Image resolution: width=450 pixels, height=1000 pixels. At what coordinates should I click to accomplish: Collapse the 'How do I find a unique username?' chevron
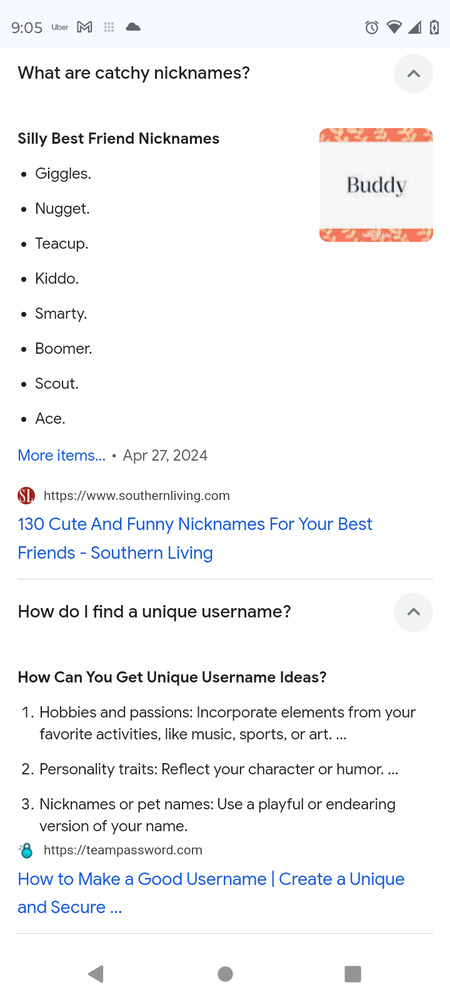[x=413, y=612]
